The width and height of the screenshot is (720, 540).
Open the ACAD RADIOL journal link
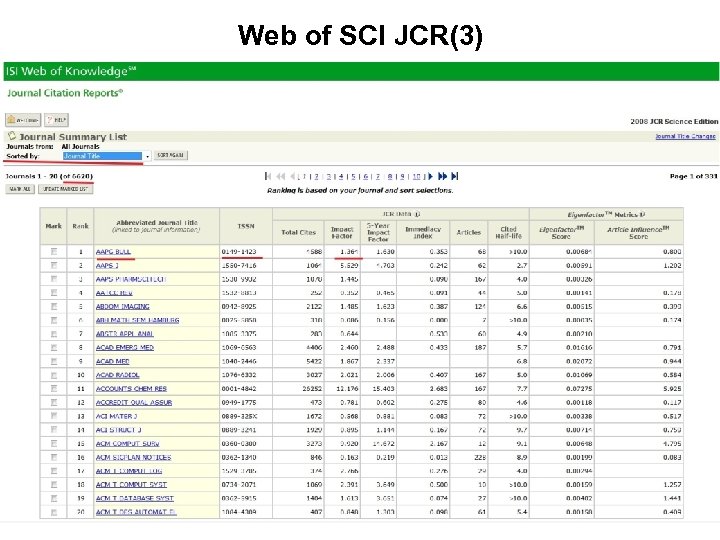118,375
